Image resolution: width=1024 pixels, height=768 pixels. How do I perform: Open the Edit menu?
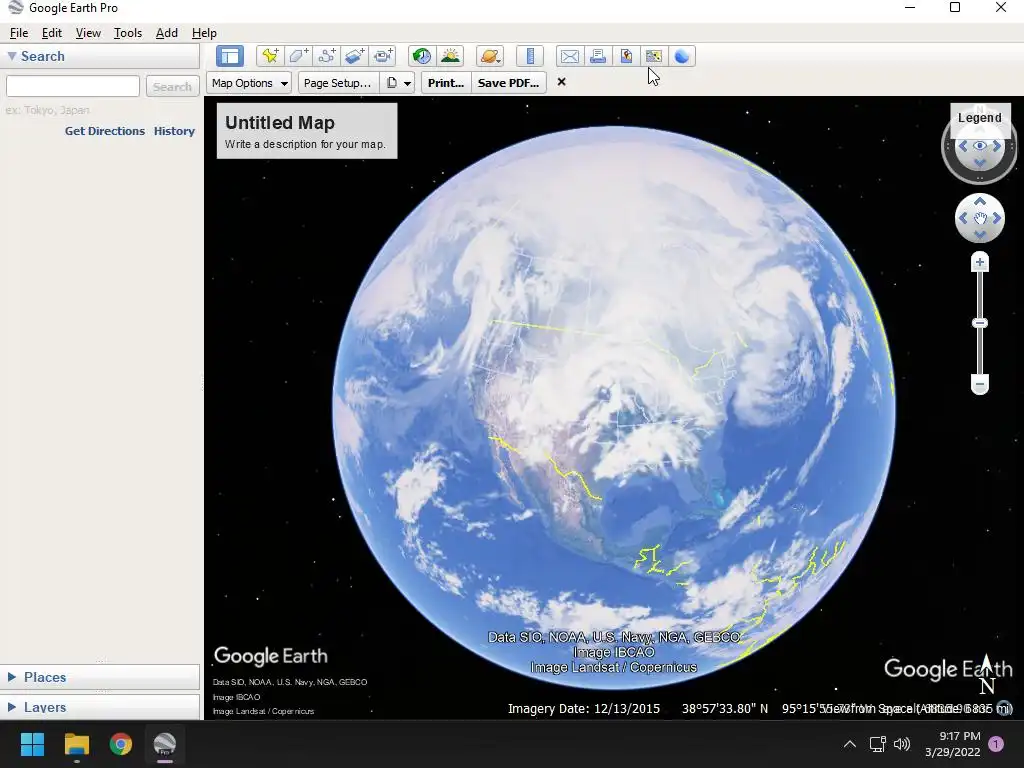52,33
